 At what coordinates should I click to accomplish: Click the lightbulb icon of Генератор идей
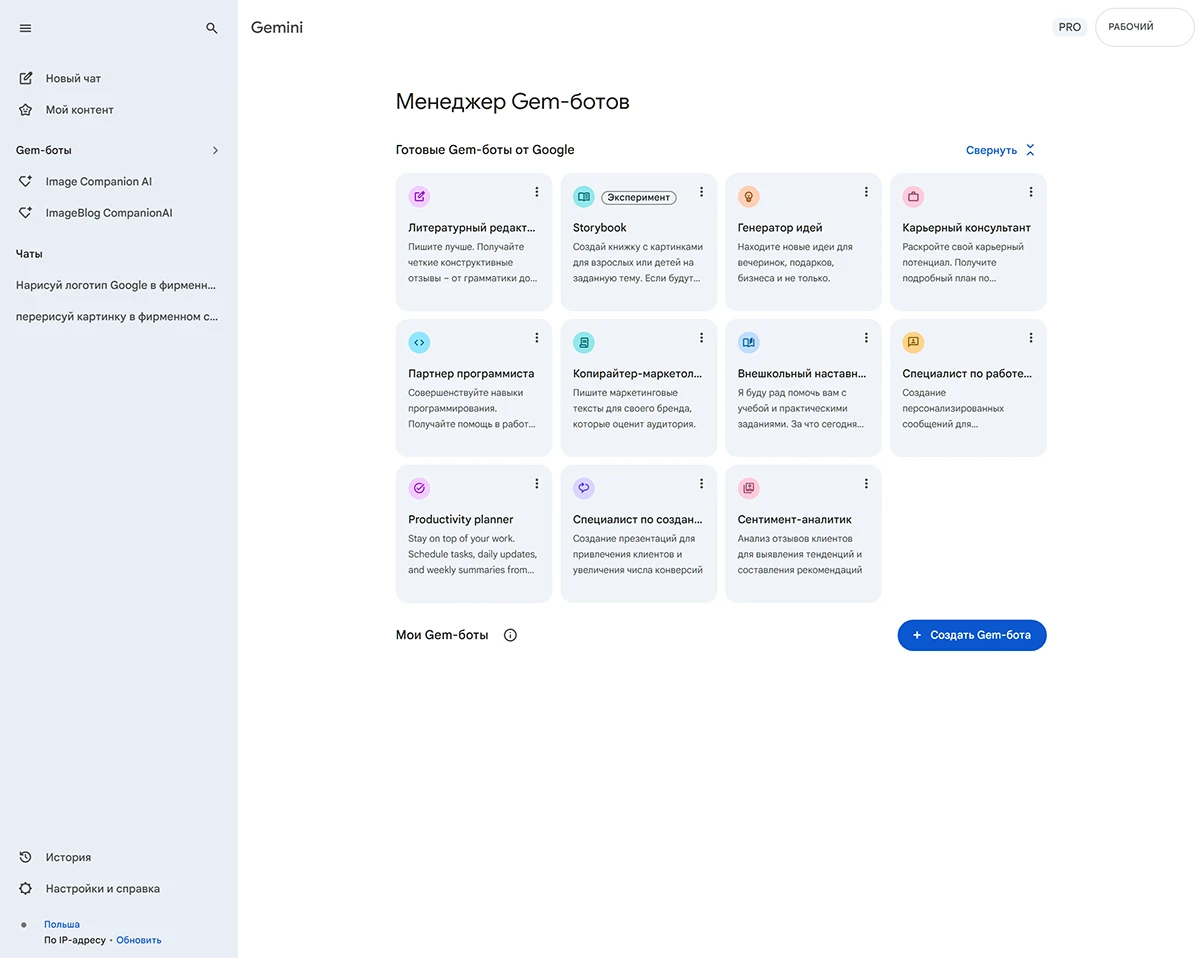(748, 197)
